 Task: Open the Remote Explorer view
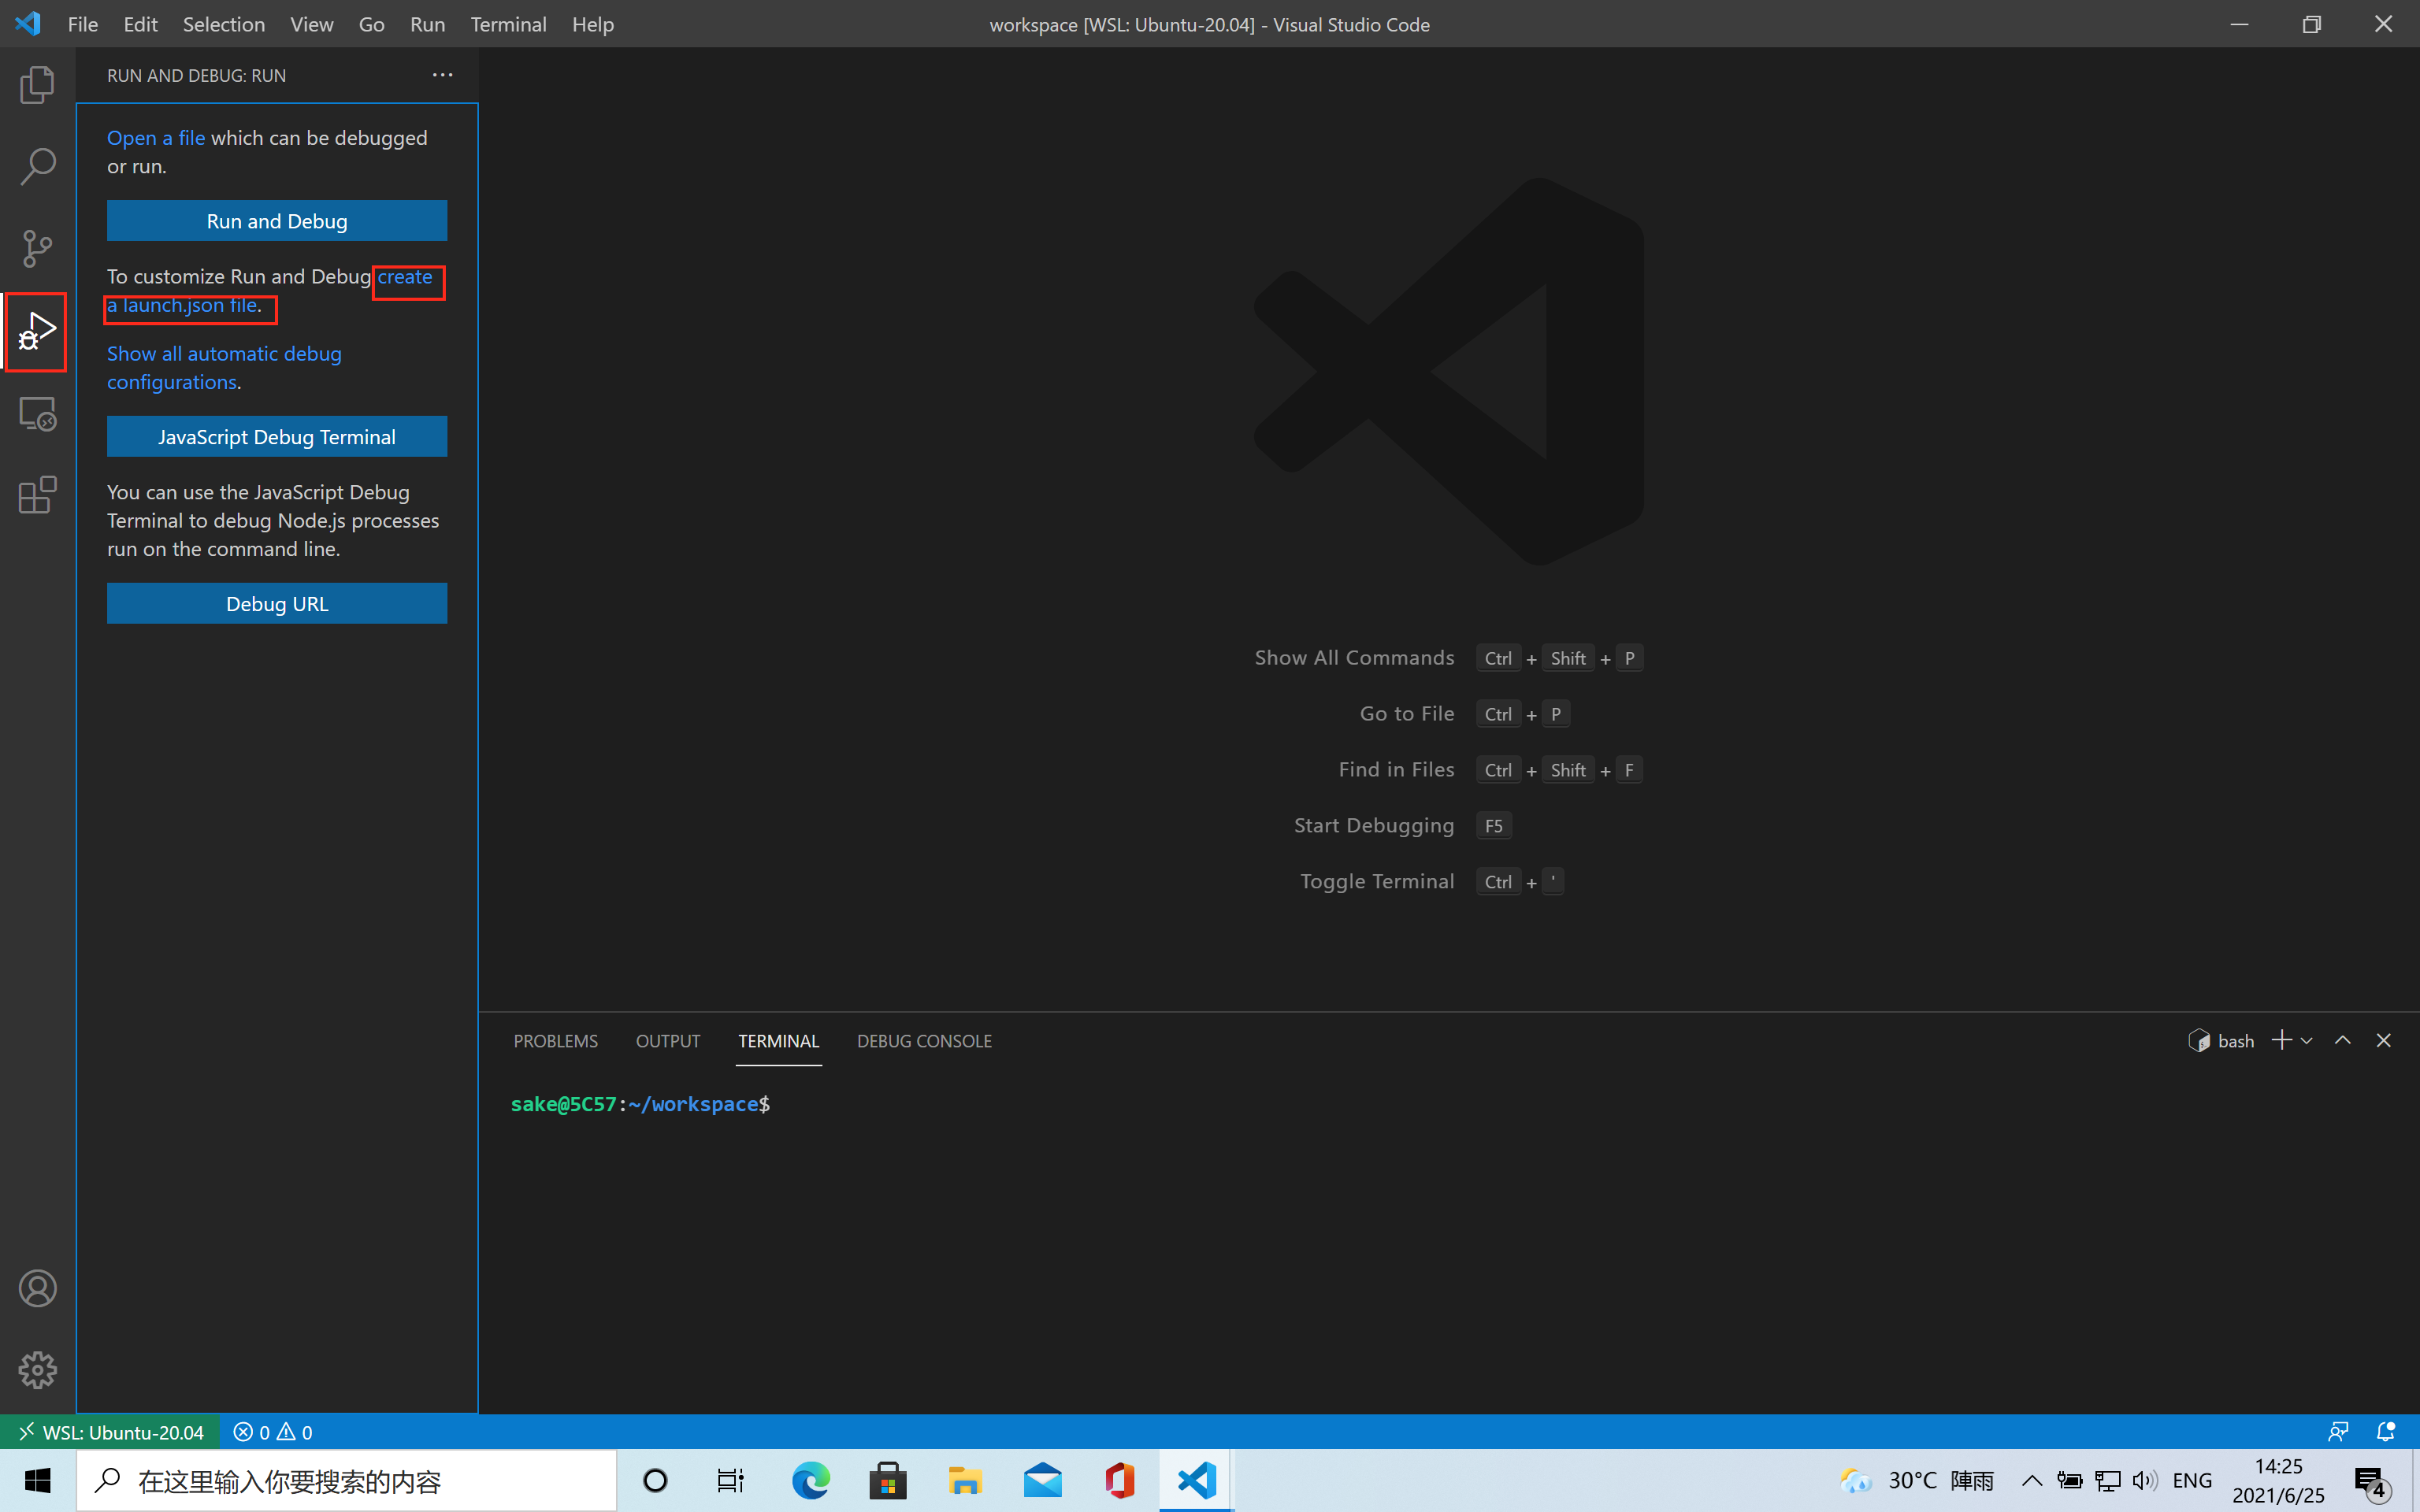(x=37, y=413)
